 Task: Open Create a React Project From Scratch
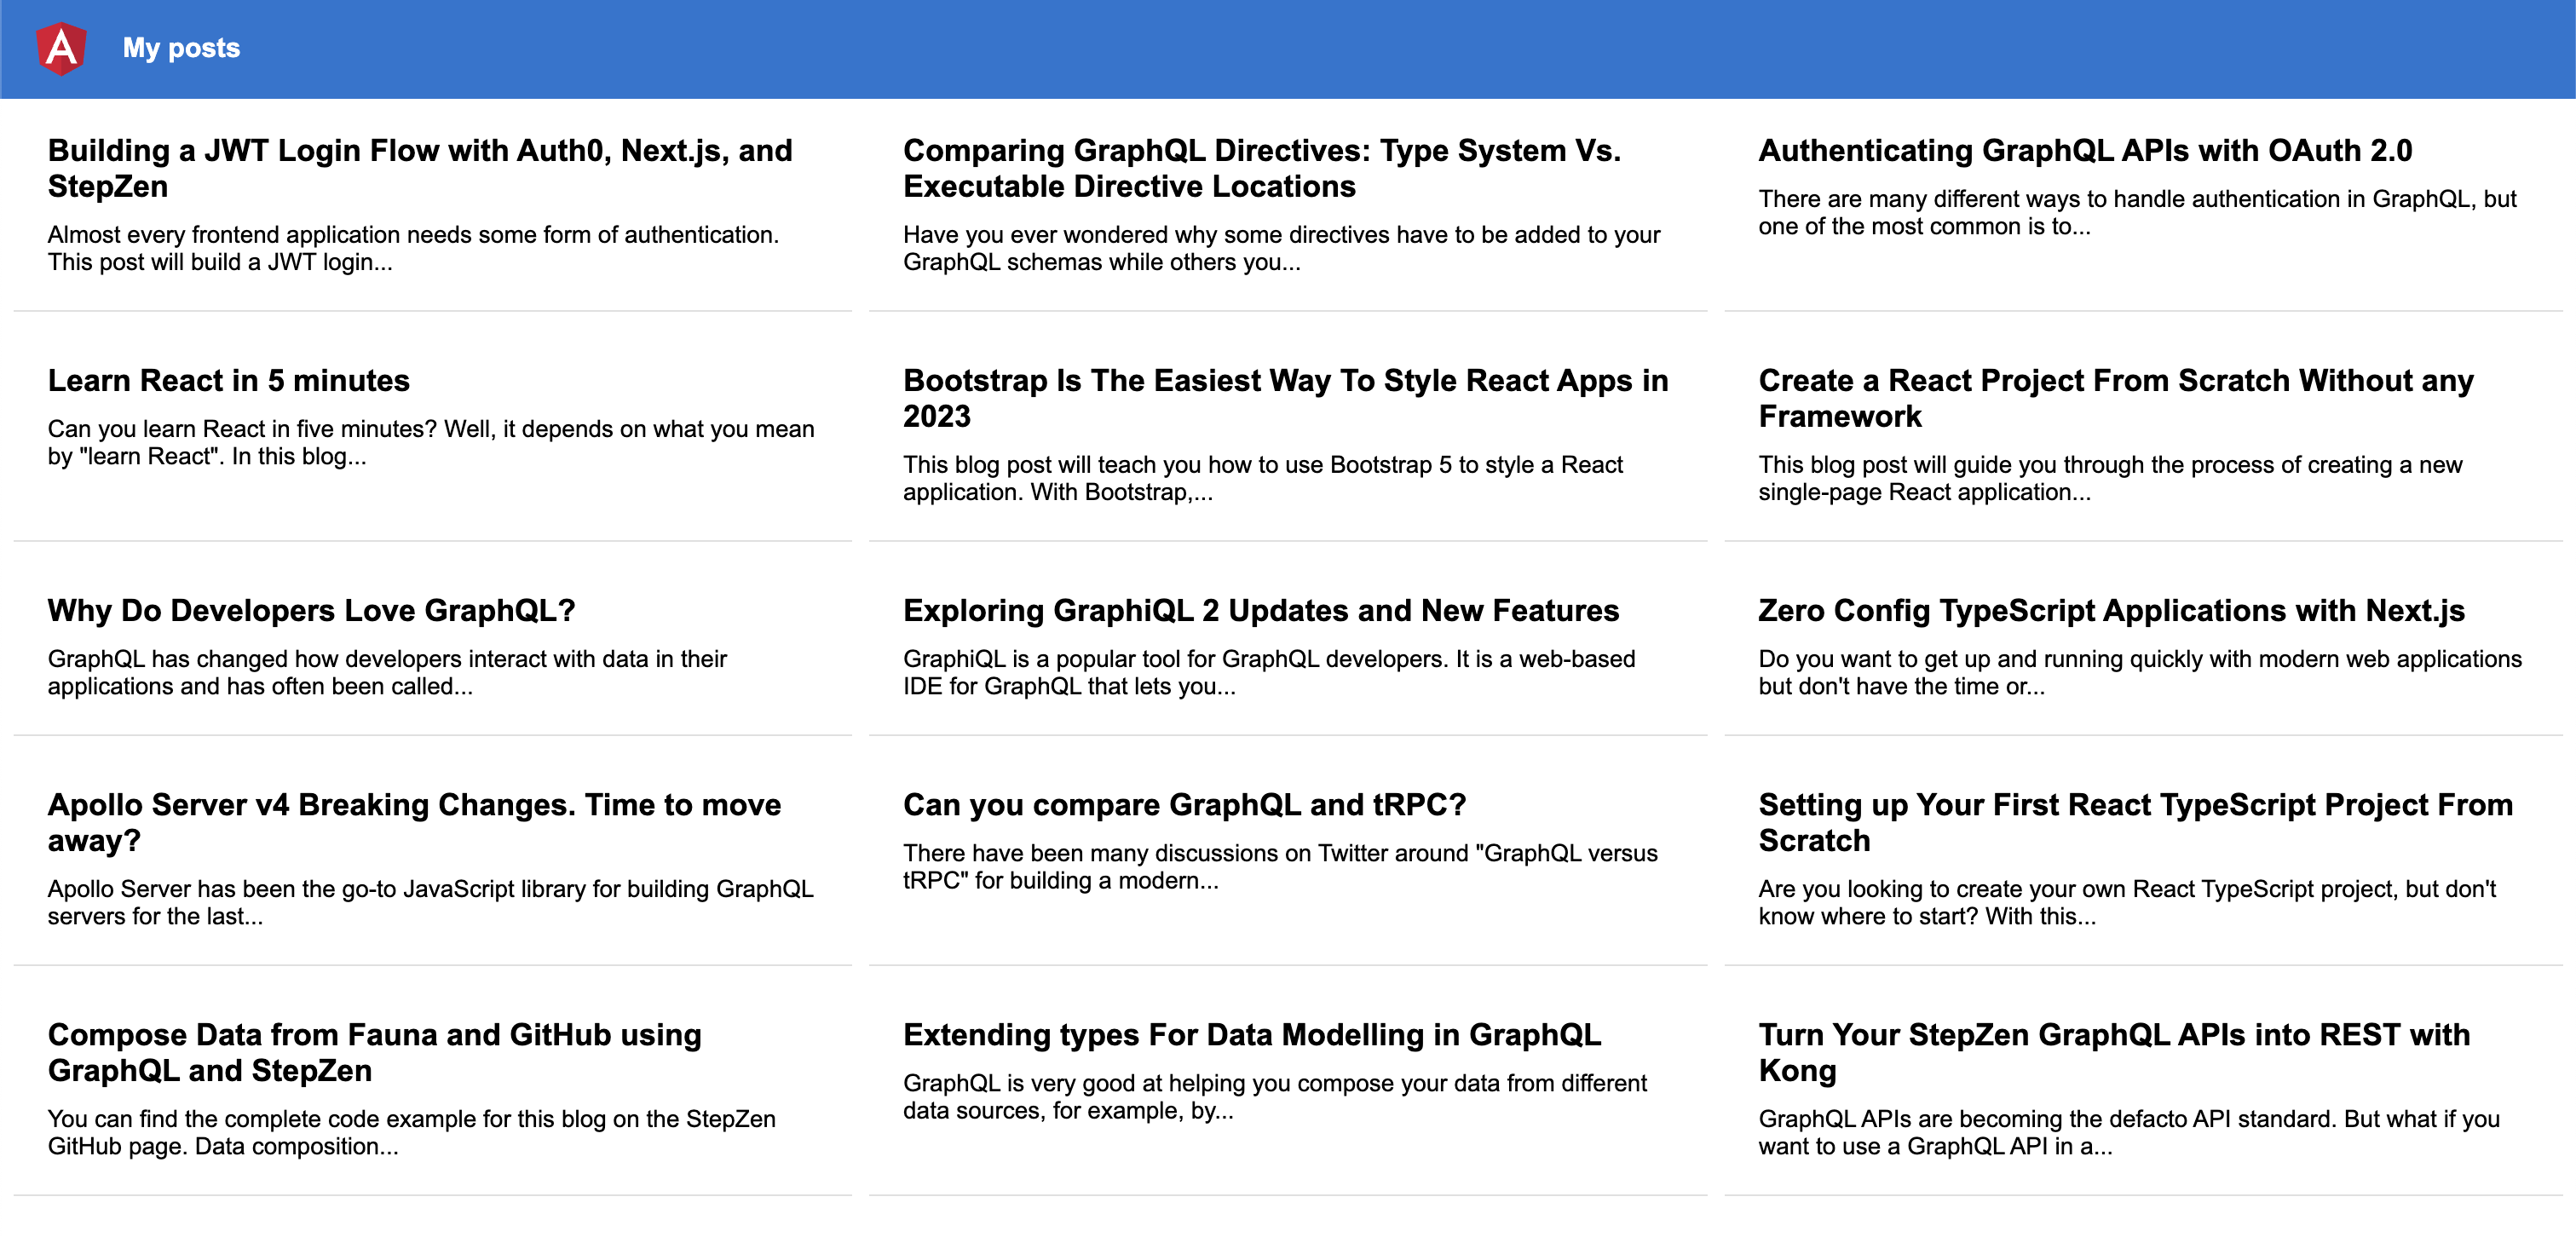(2116, 398)
